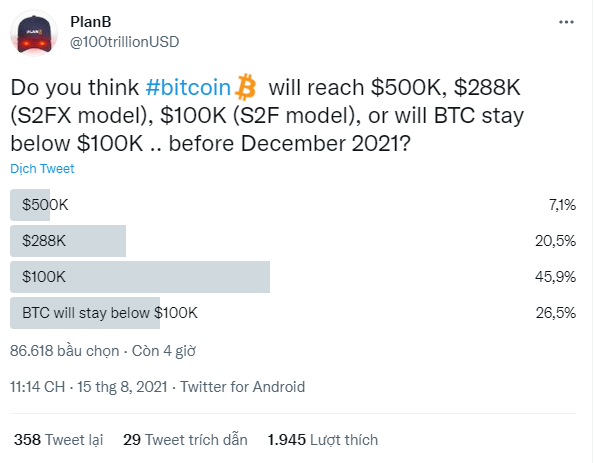
Task: Click the orange Bitcoin symbol emoji
Action: 245,87
